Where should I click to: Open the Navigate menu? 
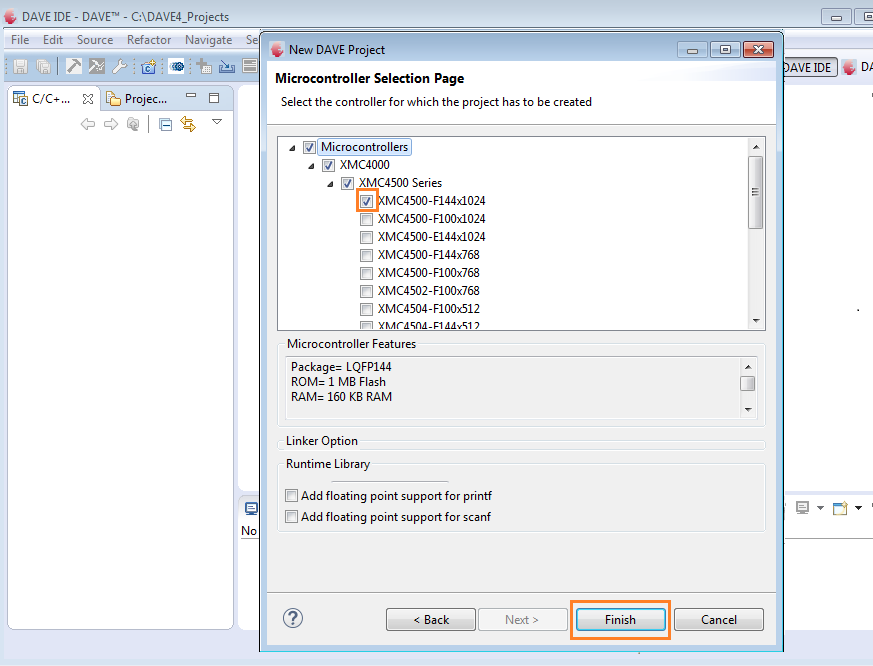click(208, 40)
